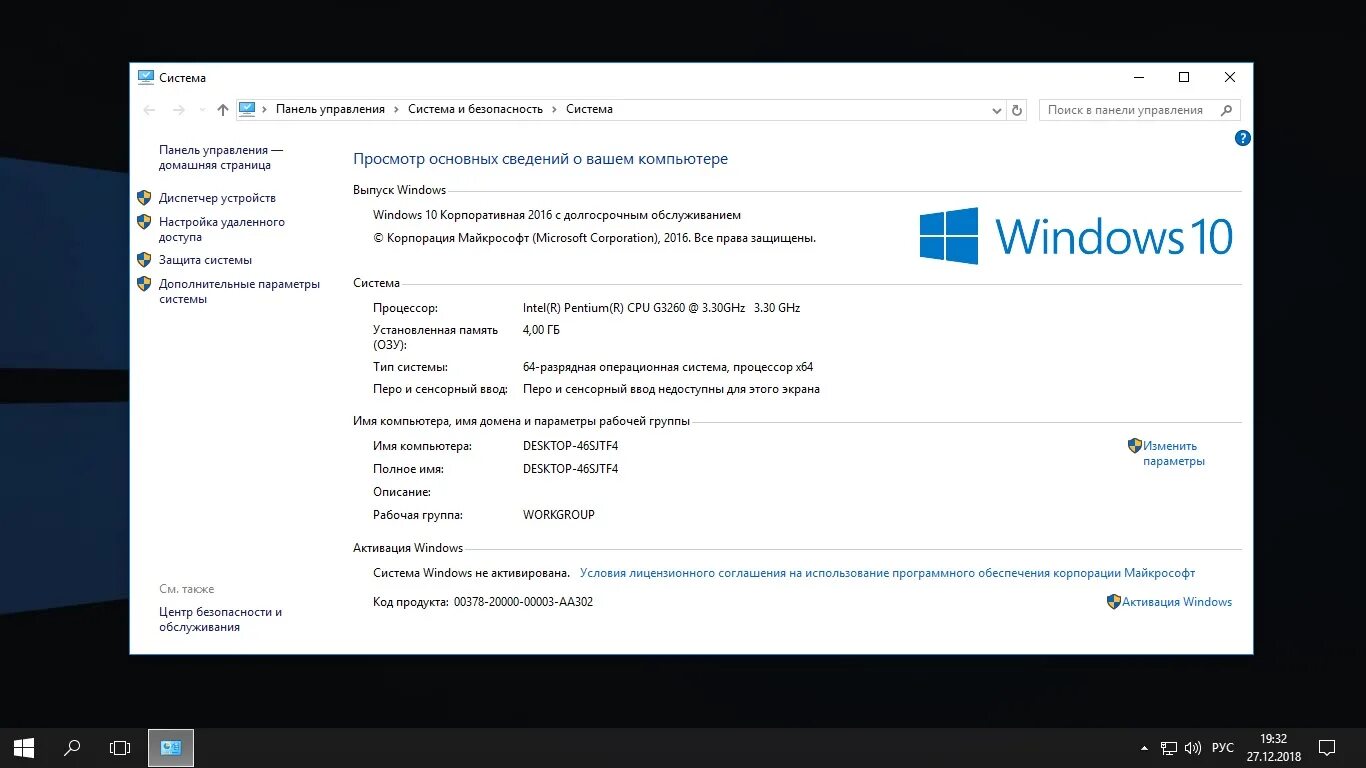1366x768 pixels.
Task: Open Панель управления — домашняя страница
Action: 221,157
